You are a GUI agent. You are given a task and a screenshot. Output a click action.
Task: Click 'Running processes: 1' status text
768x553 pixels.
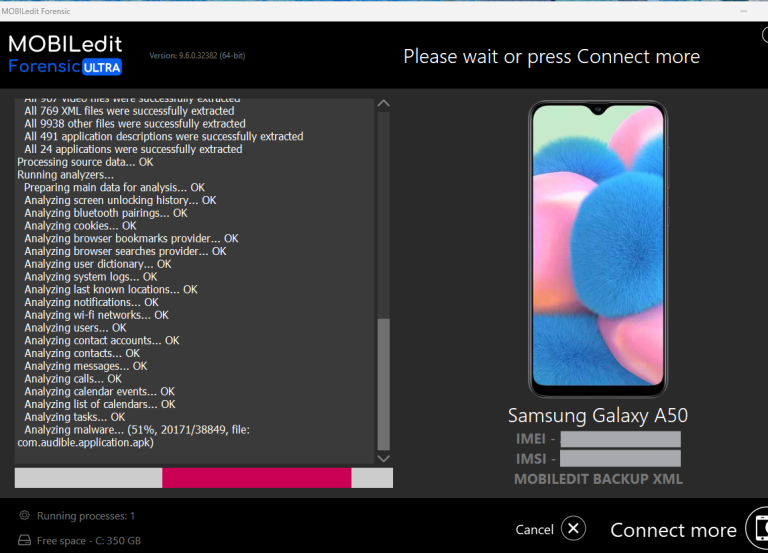click(86, 516)
